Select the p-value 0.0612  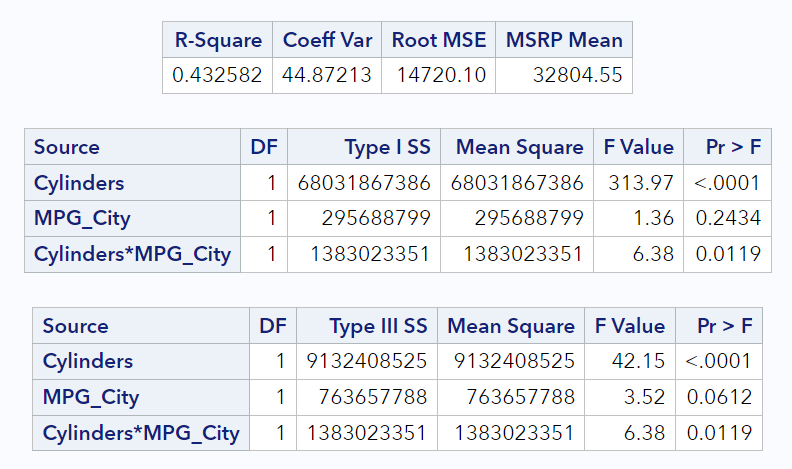[719, 397]
